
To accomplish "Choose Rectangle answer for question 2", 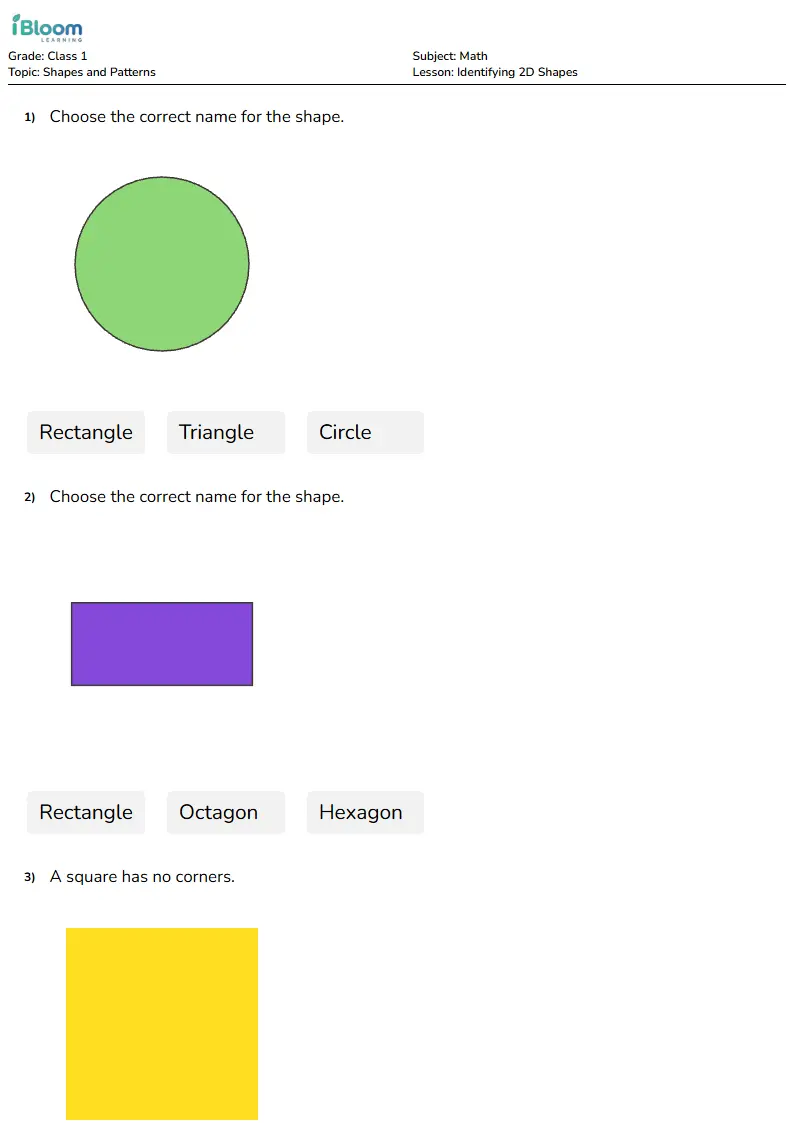I will [86, 812].
